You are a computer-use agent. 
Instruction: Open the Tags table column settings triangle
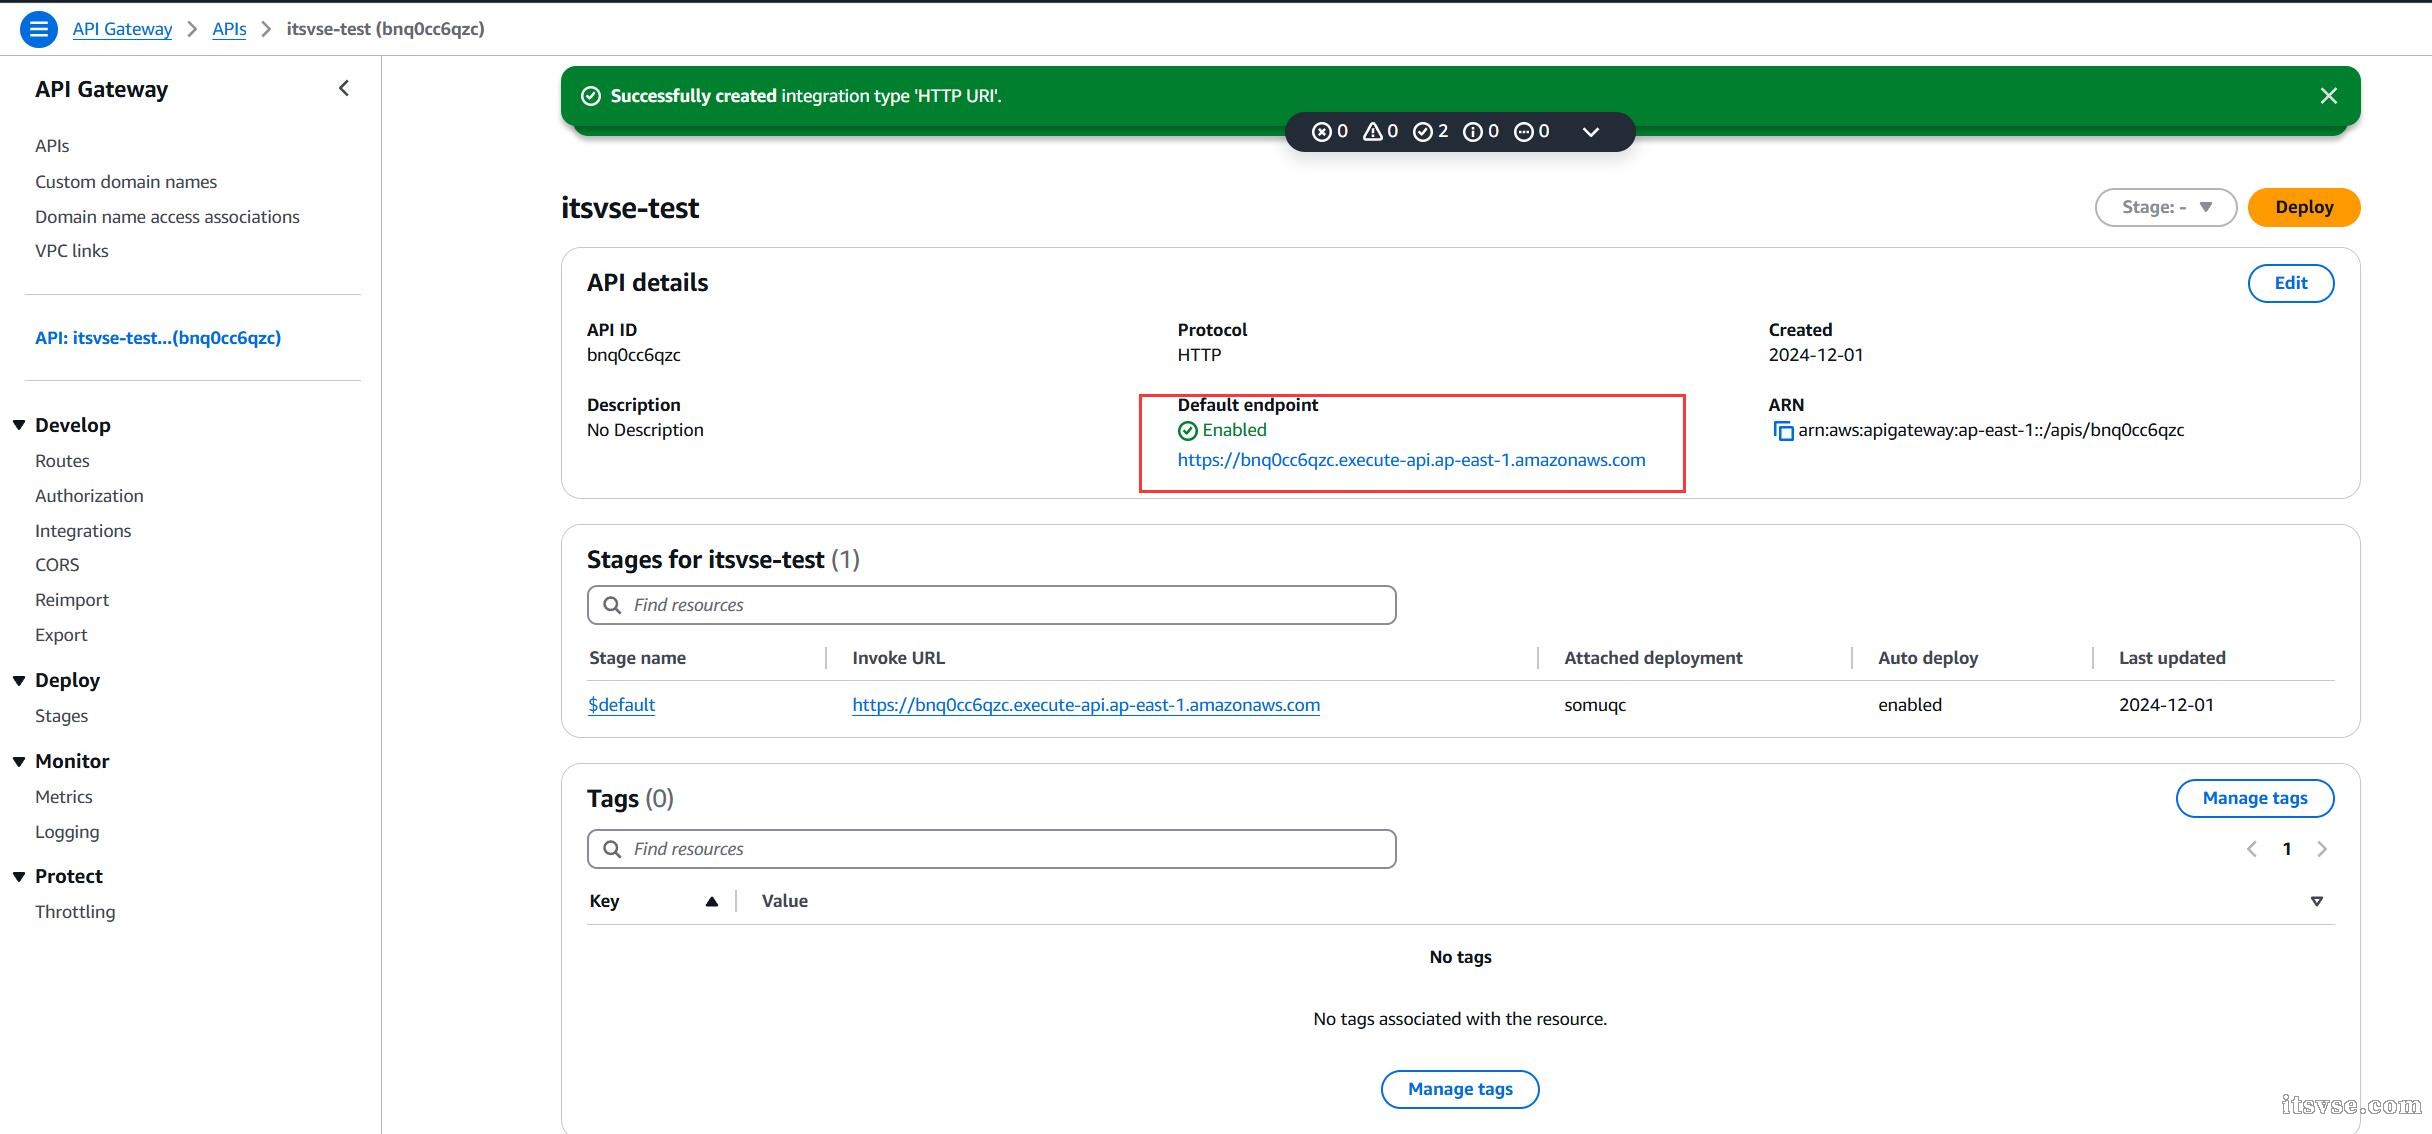pyautogui.click(x=2316, y=901)
